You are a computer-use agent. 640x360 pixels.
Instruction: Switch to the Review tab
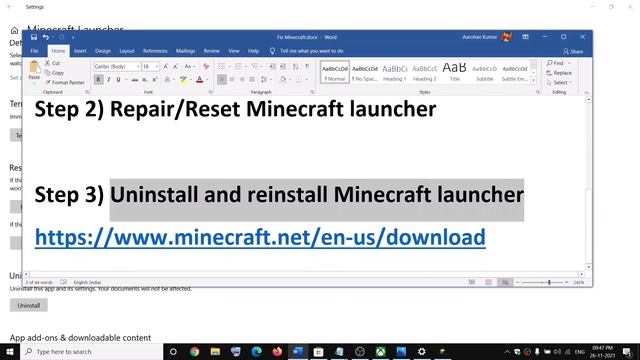click(211, 51)
